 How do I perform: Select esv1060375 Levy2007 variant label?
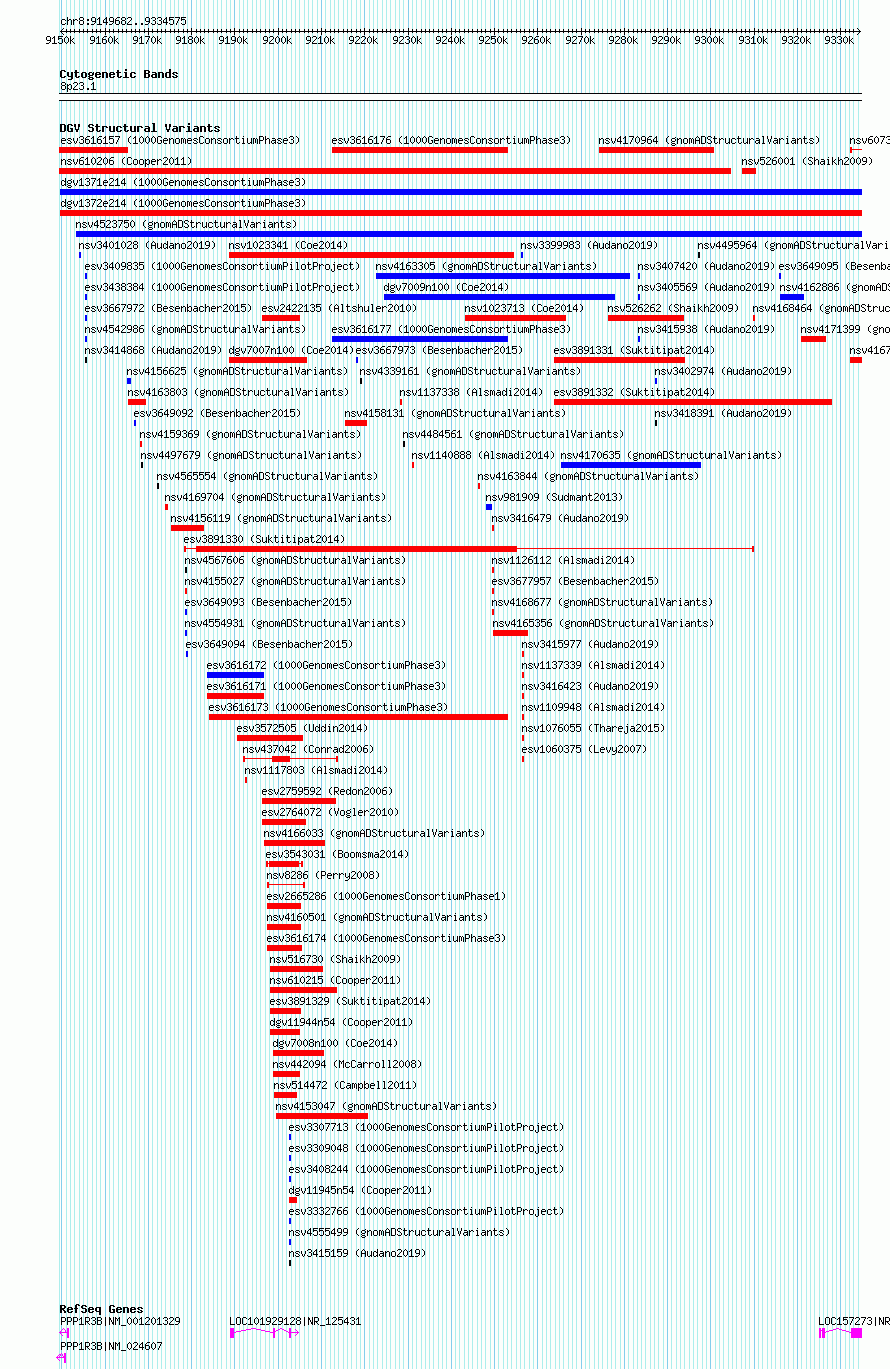pyautogui.click(x=584, y=749)
